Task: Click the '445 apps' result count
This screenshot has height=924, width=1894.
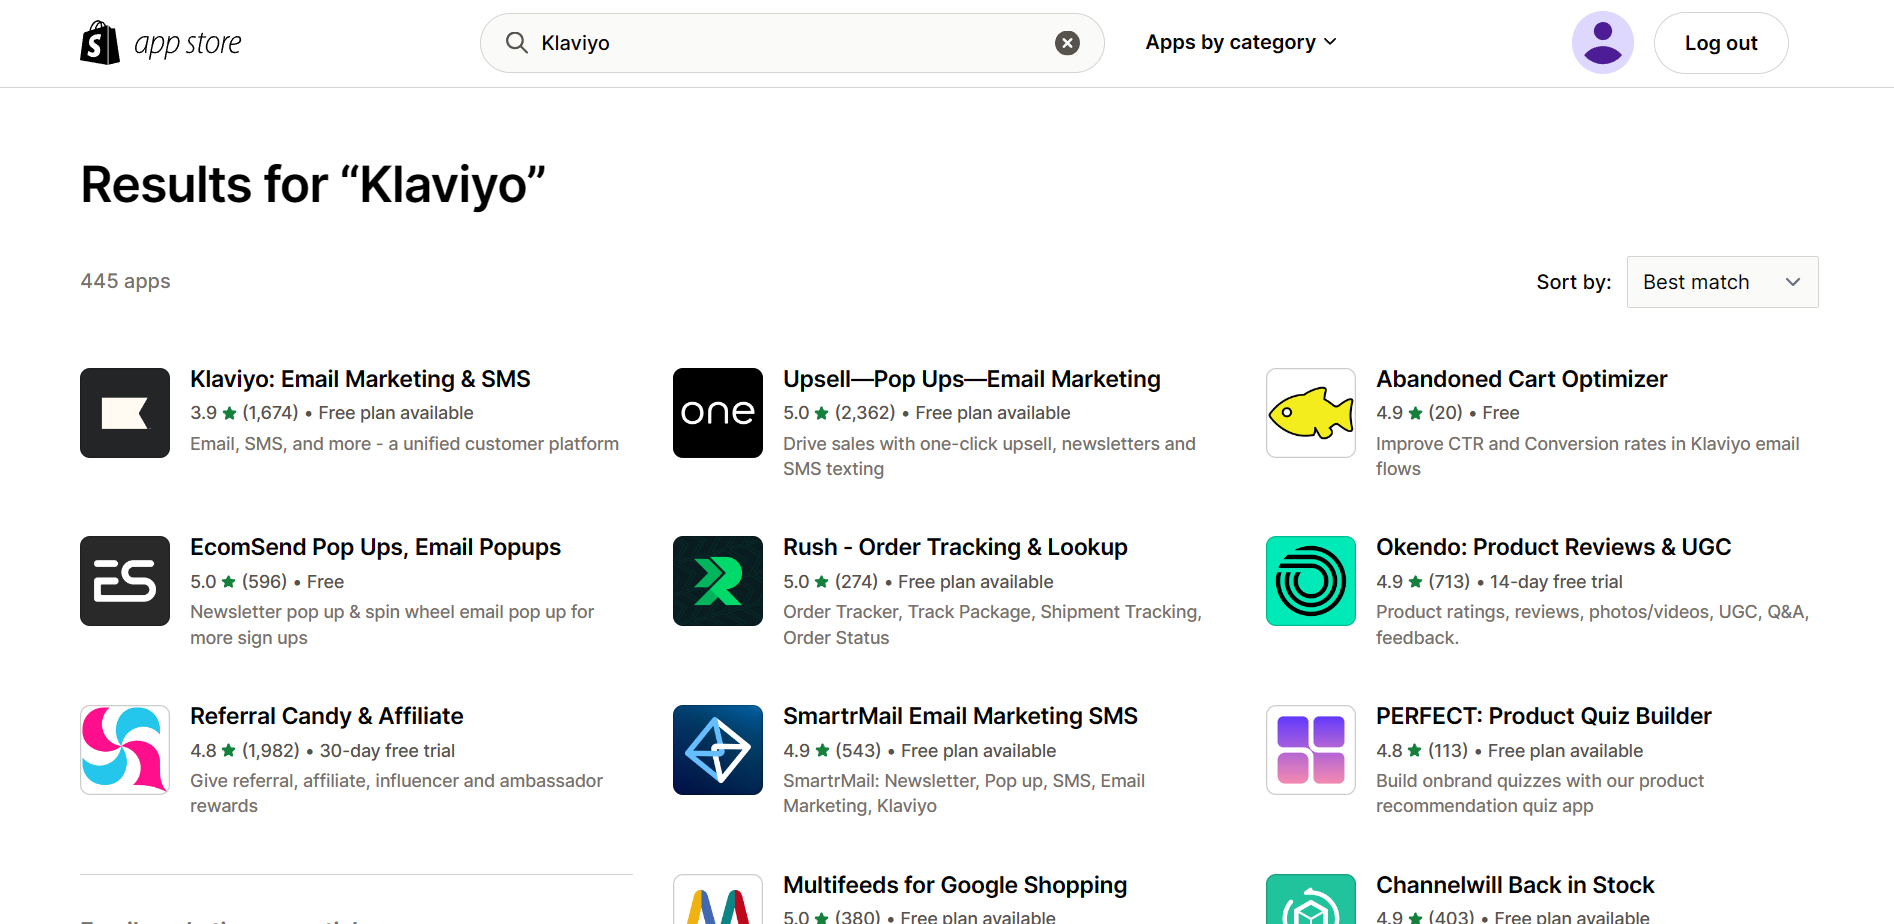Action: coord(125,281)
